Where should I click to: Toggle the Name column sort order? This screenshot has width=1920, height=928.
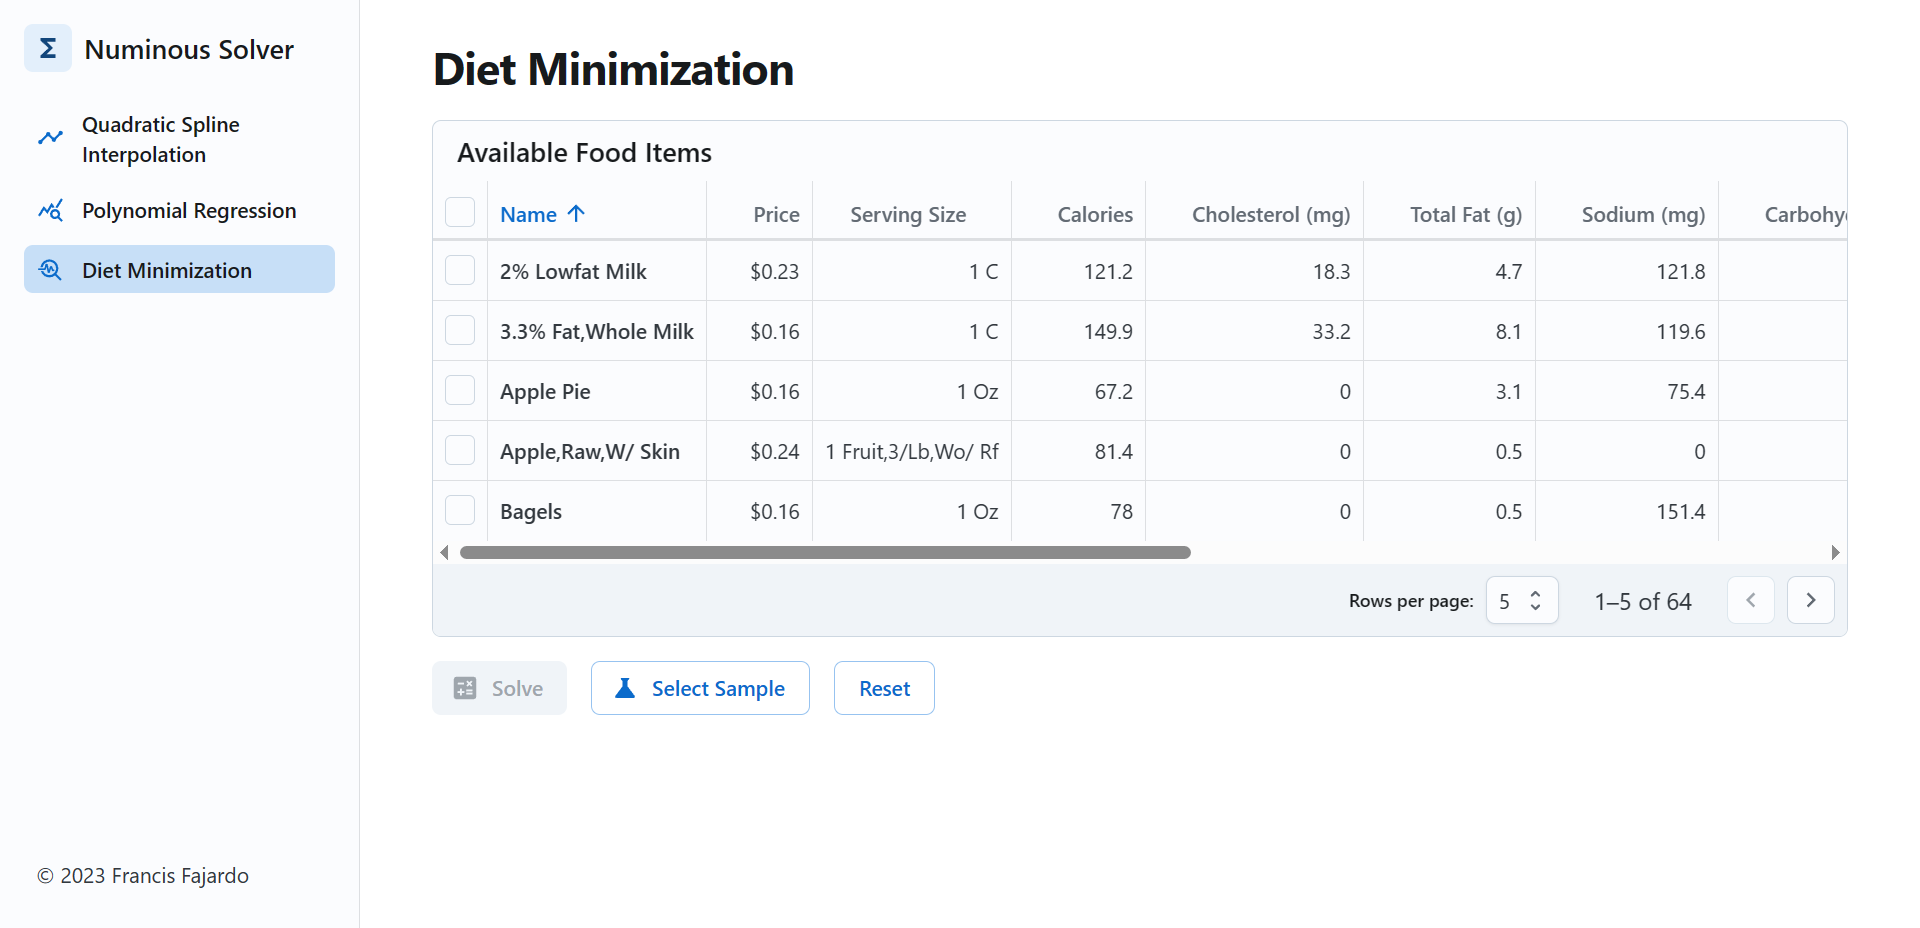coord(541,214)
